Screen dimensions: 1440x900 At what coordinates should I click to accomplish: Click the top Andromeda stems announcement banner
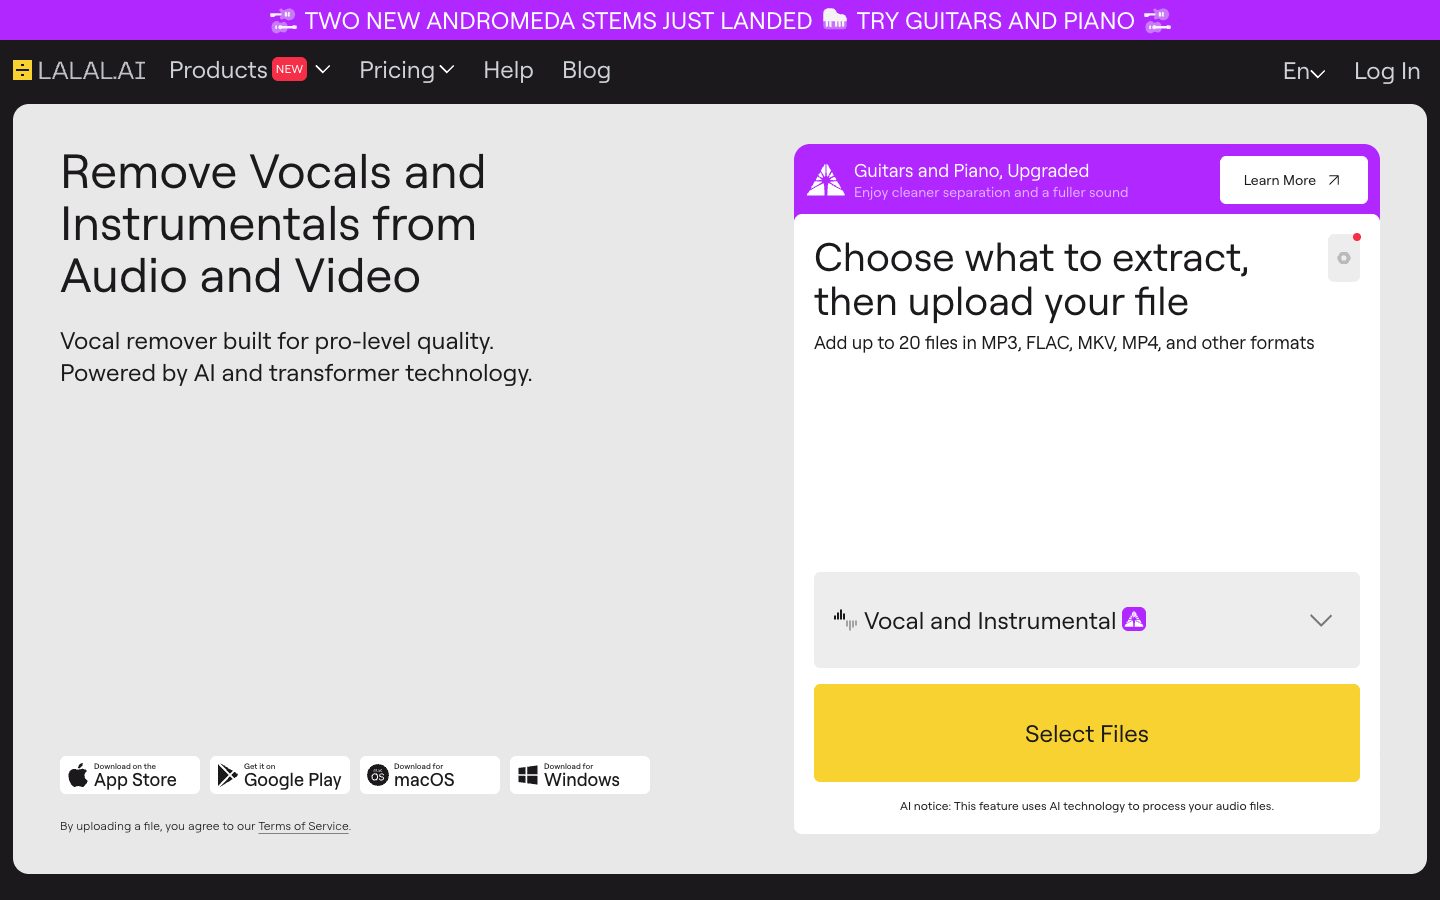pos(720,20)
